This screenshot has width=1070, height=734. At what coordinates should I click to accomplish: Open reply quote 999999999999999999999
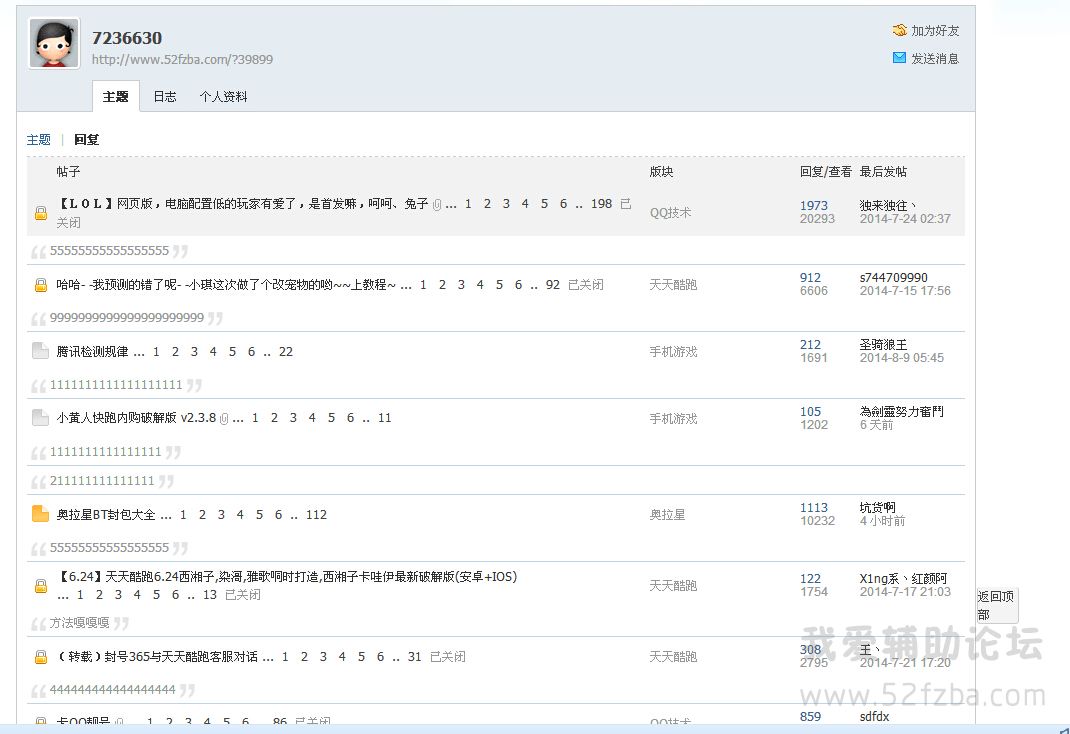coord(127,317)
